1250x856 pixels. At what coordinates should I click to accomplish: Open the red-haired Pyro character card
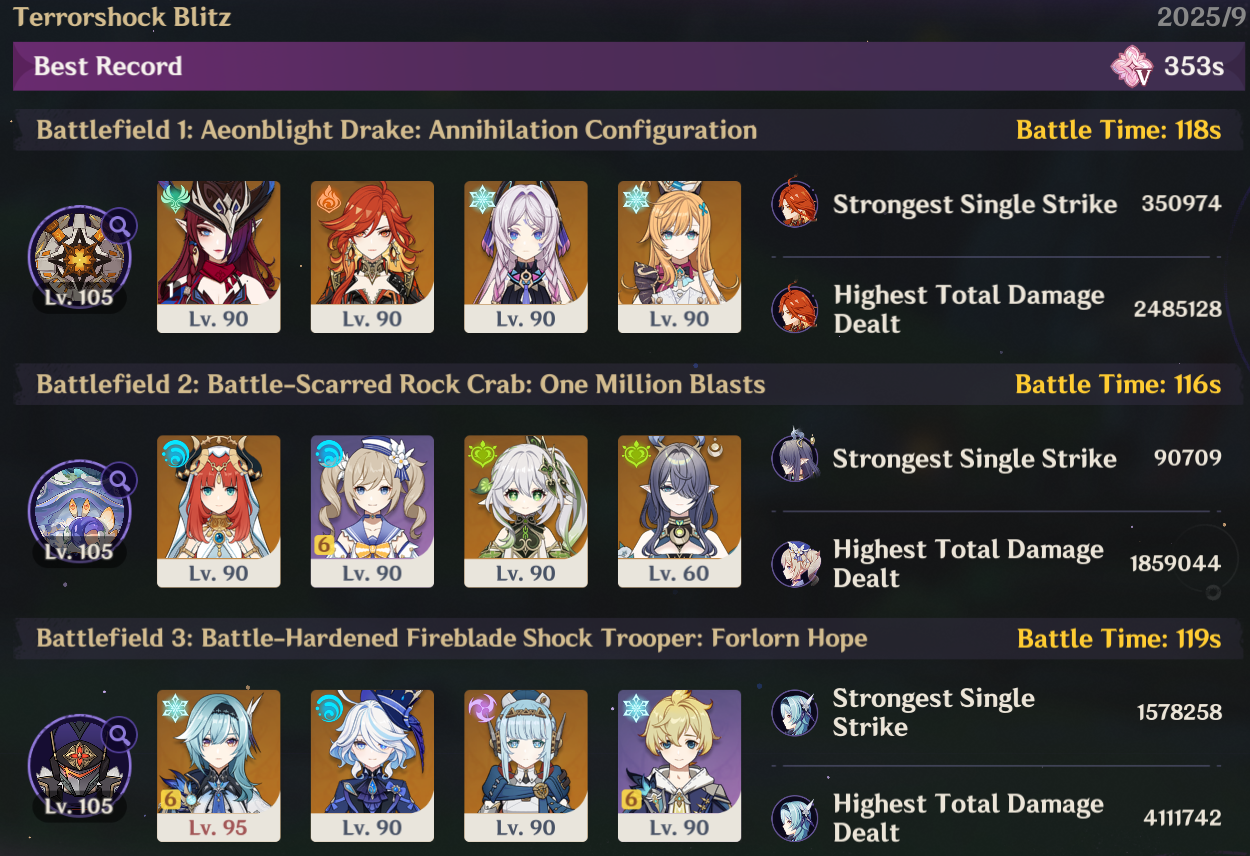372,257
